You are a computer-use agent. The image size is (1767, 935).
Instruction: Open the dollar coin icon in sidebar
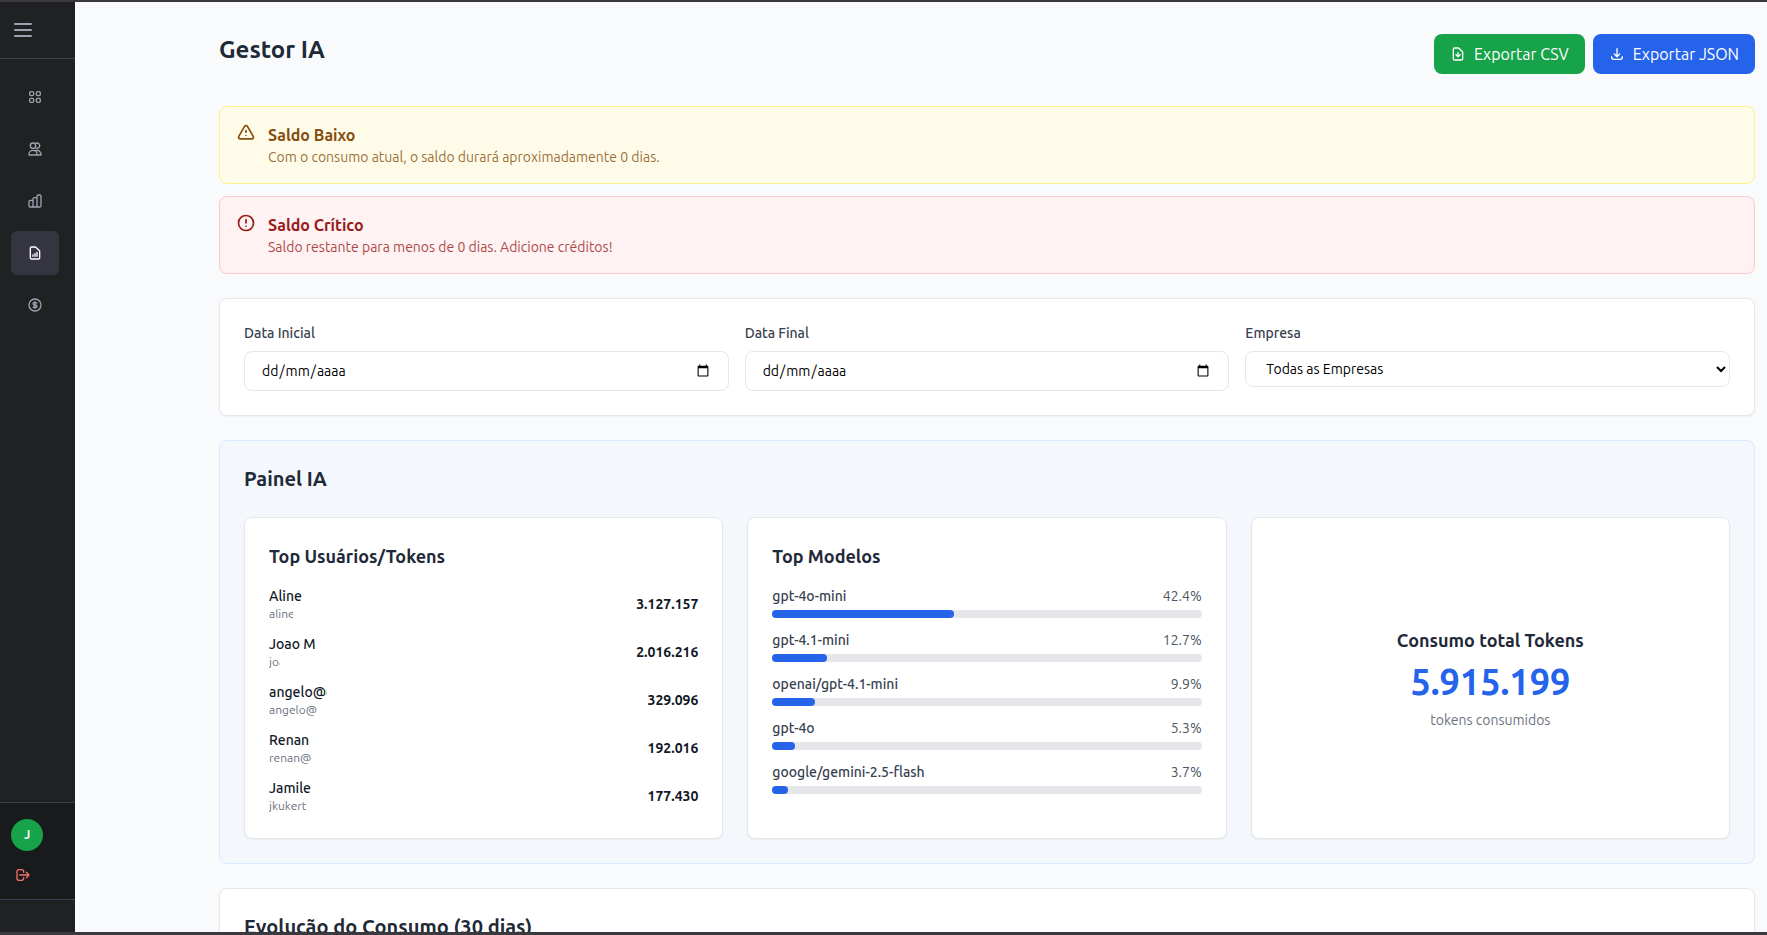35,305
